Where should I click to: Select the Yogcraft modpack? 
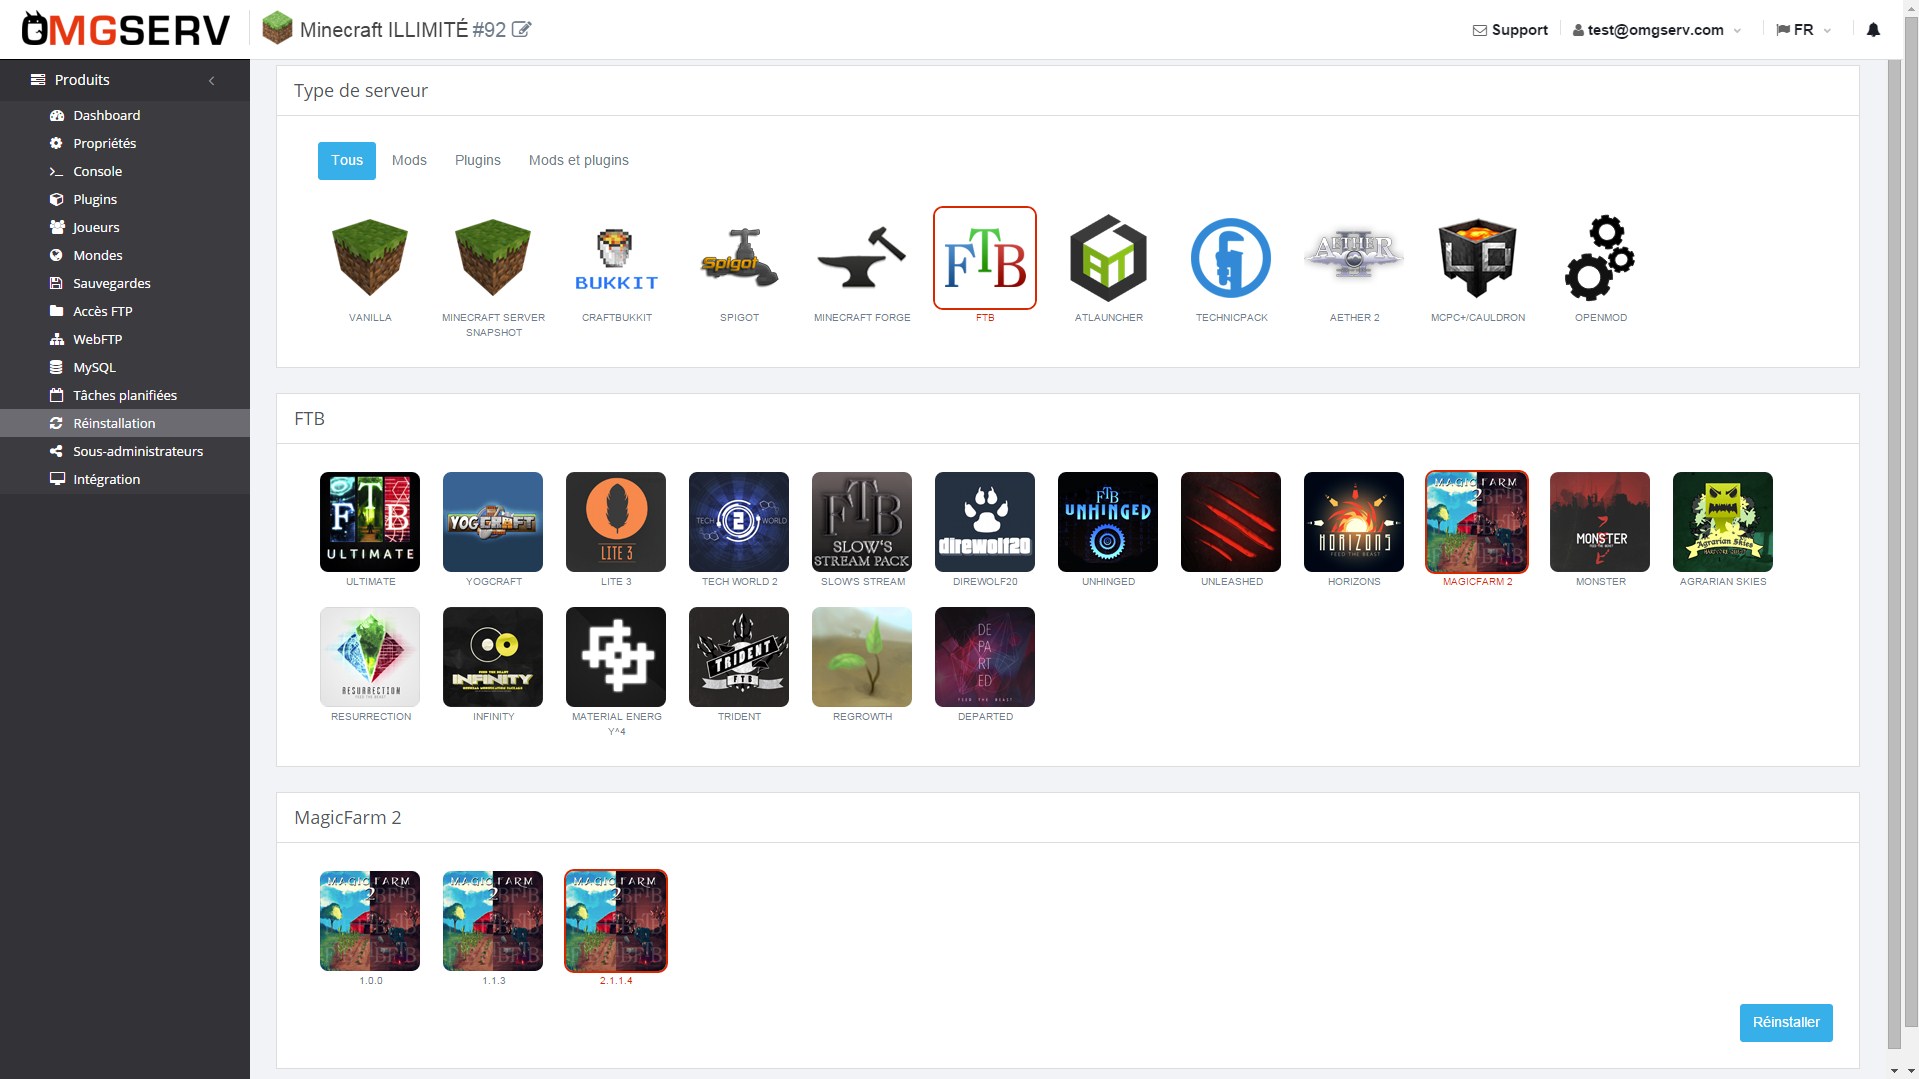[x=493, y=522]
